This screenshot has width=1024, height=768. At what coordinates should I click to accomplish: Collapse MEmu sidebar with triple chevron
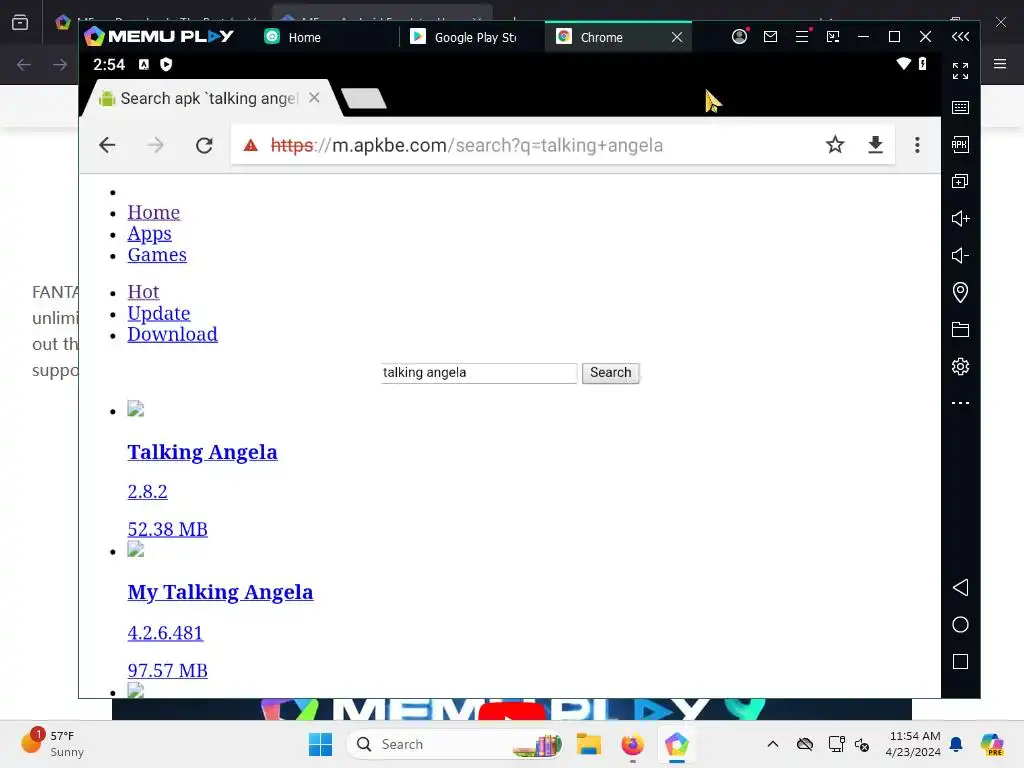point(960,37)
